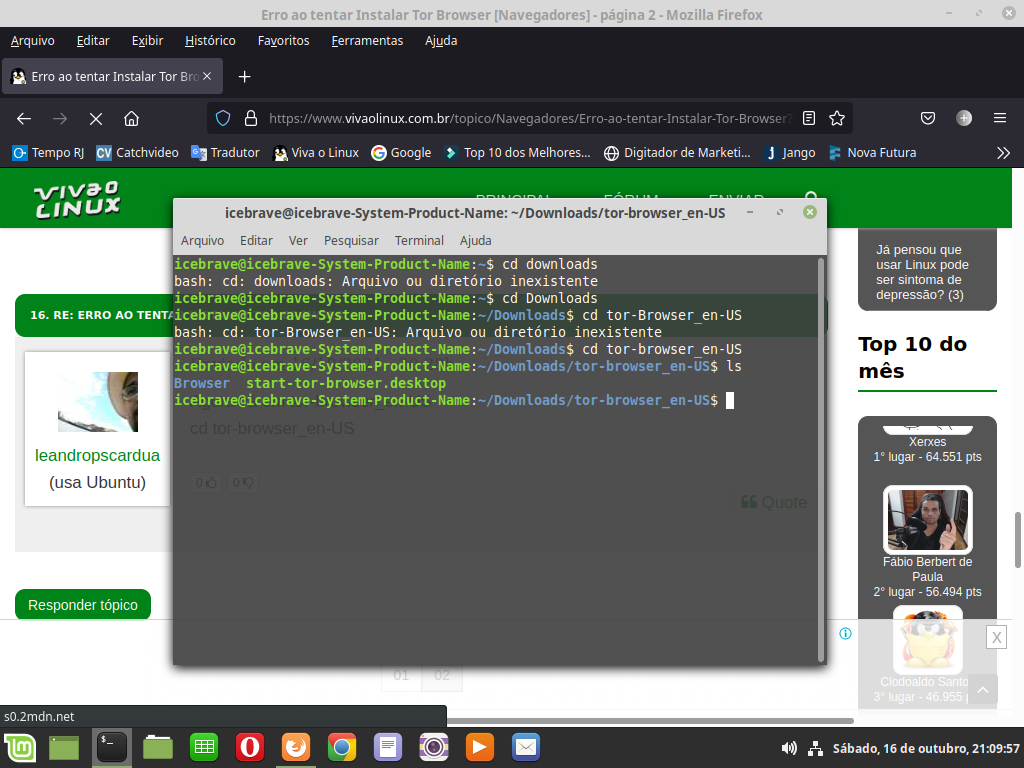Open the file manager from the taskbar
Screen dimensions: 1024x768
coord(158,748)
